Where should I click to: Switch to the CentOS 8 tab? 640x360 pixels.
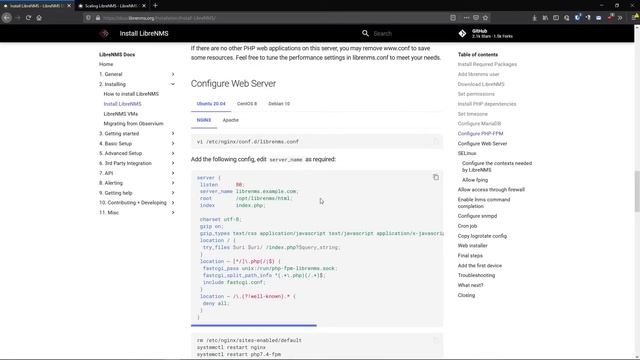click(247, 104)
